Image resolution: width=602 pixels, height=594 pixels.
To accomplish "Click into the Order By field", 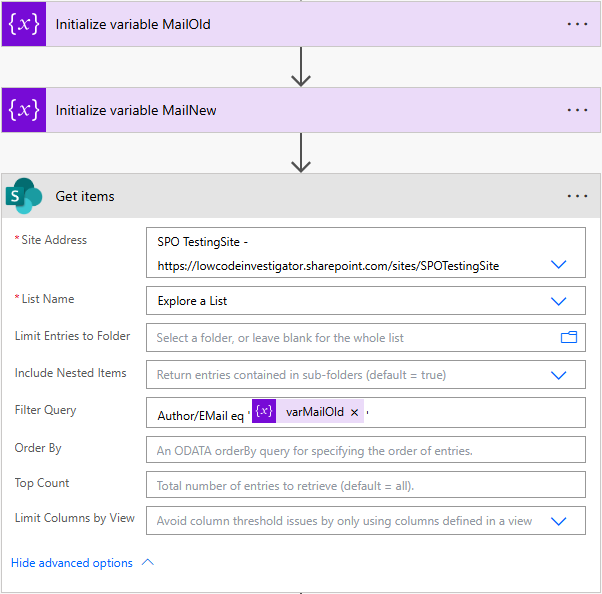I will coord(365,450).
